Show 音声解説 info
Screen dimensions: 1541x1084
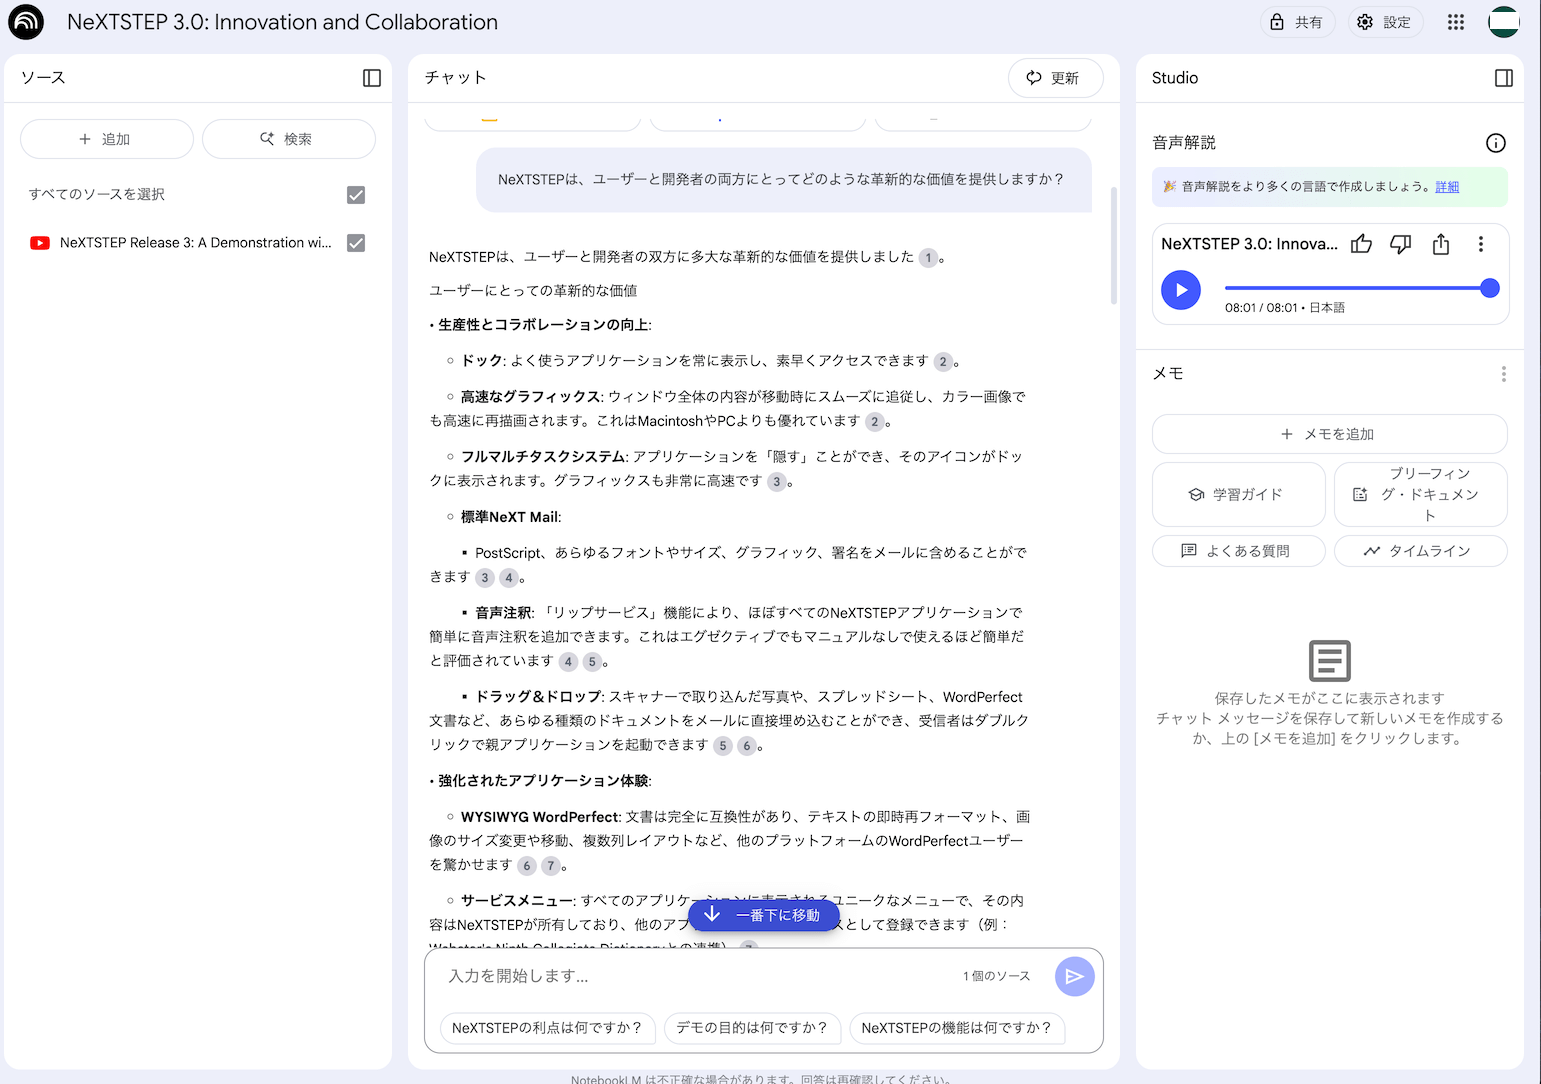coord(1496,143)
